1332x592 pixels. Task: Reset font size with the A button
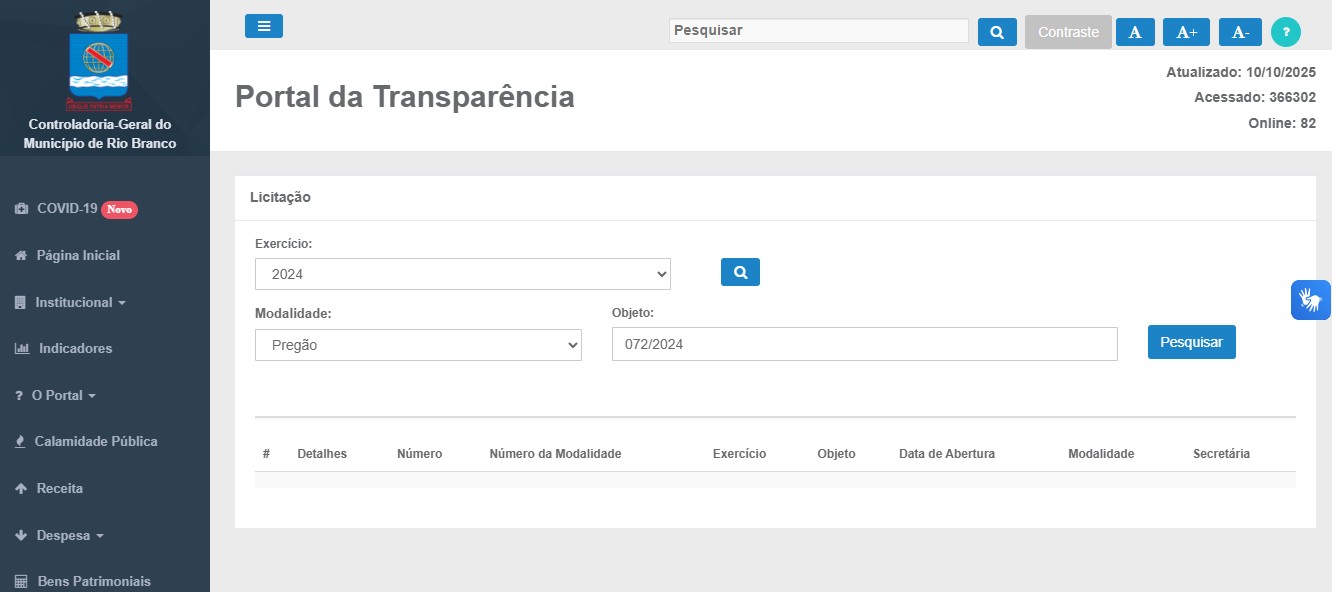pyautogui.click(x=1135, y=32)
